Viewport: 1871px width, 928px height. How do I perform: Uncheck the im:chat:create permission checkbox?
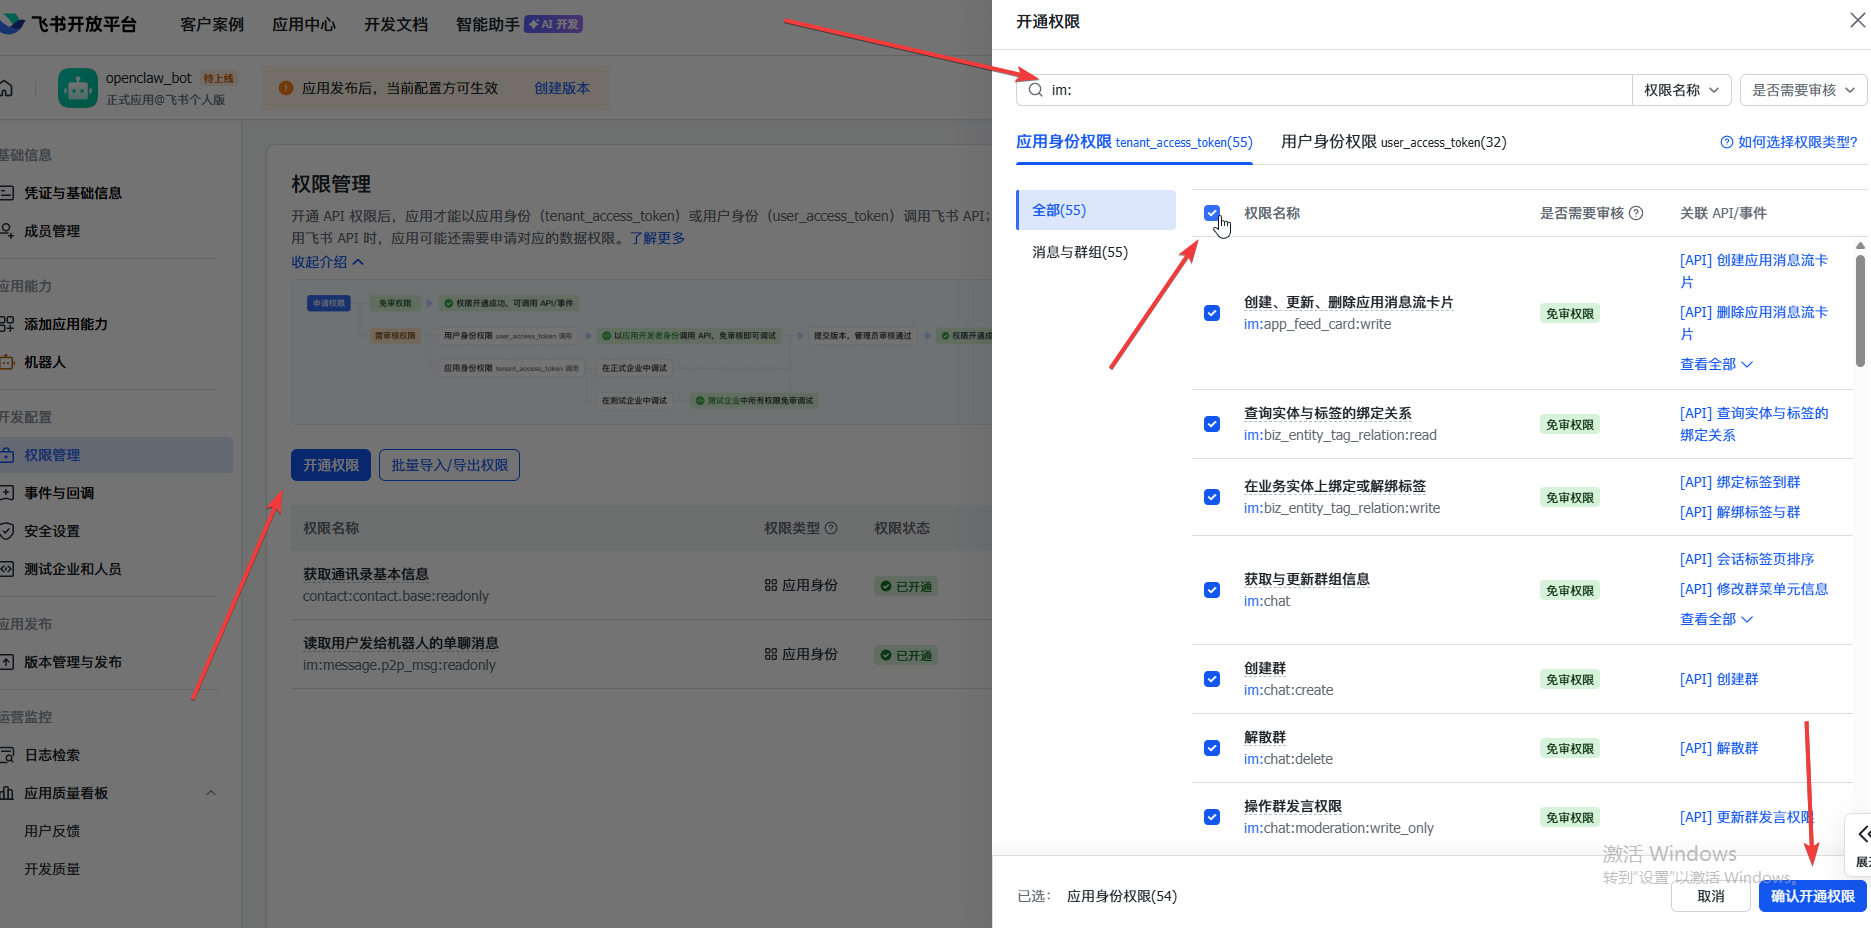pos(1212,679)
